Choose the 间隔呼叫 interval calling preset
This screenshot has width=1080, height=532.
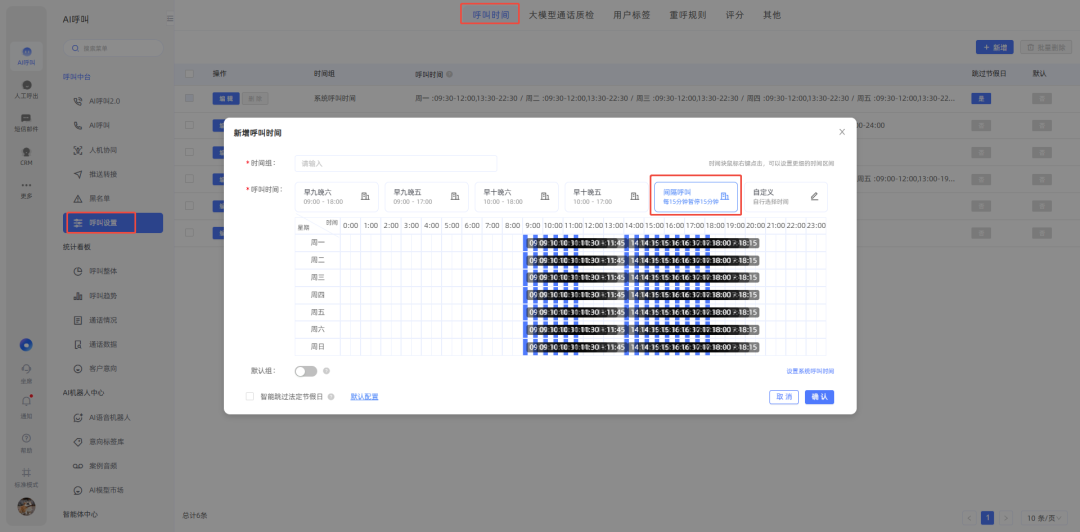click(x=696, y=196)
